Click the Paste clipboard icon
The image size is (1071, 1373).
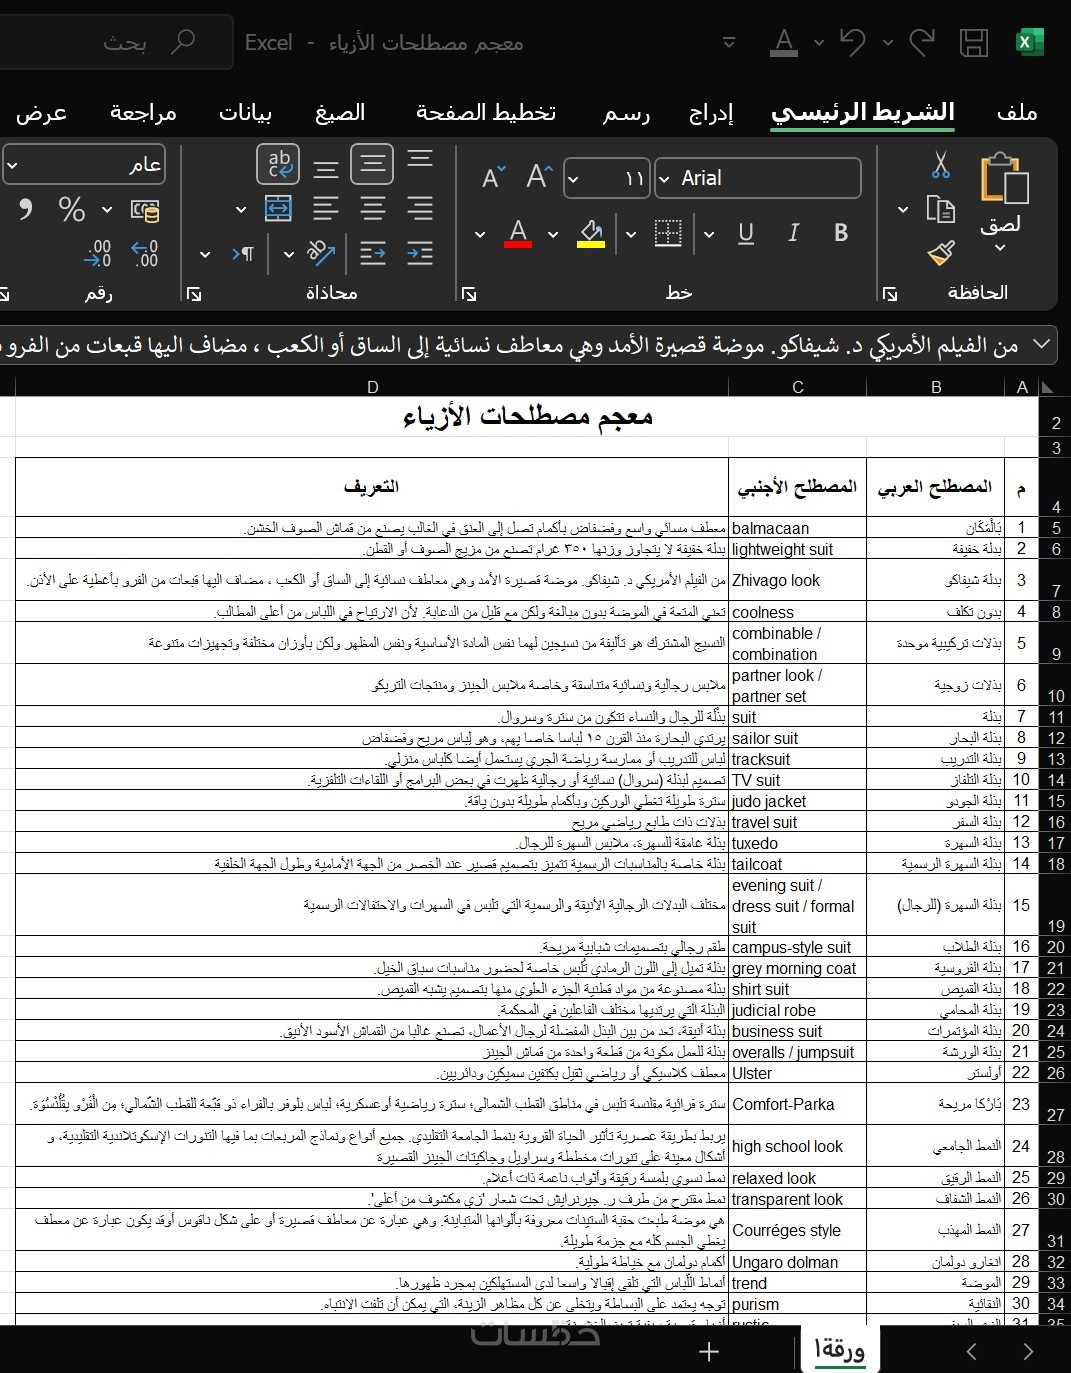point(1003,178)
